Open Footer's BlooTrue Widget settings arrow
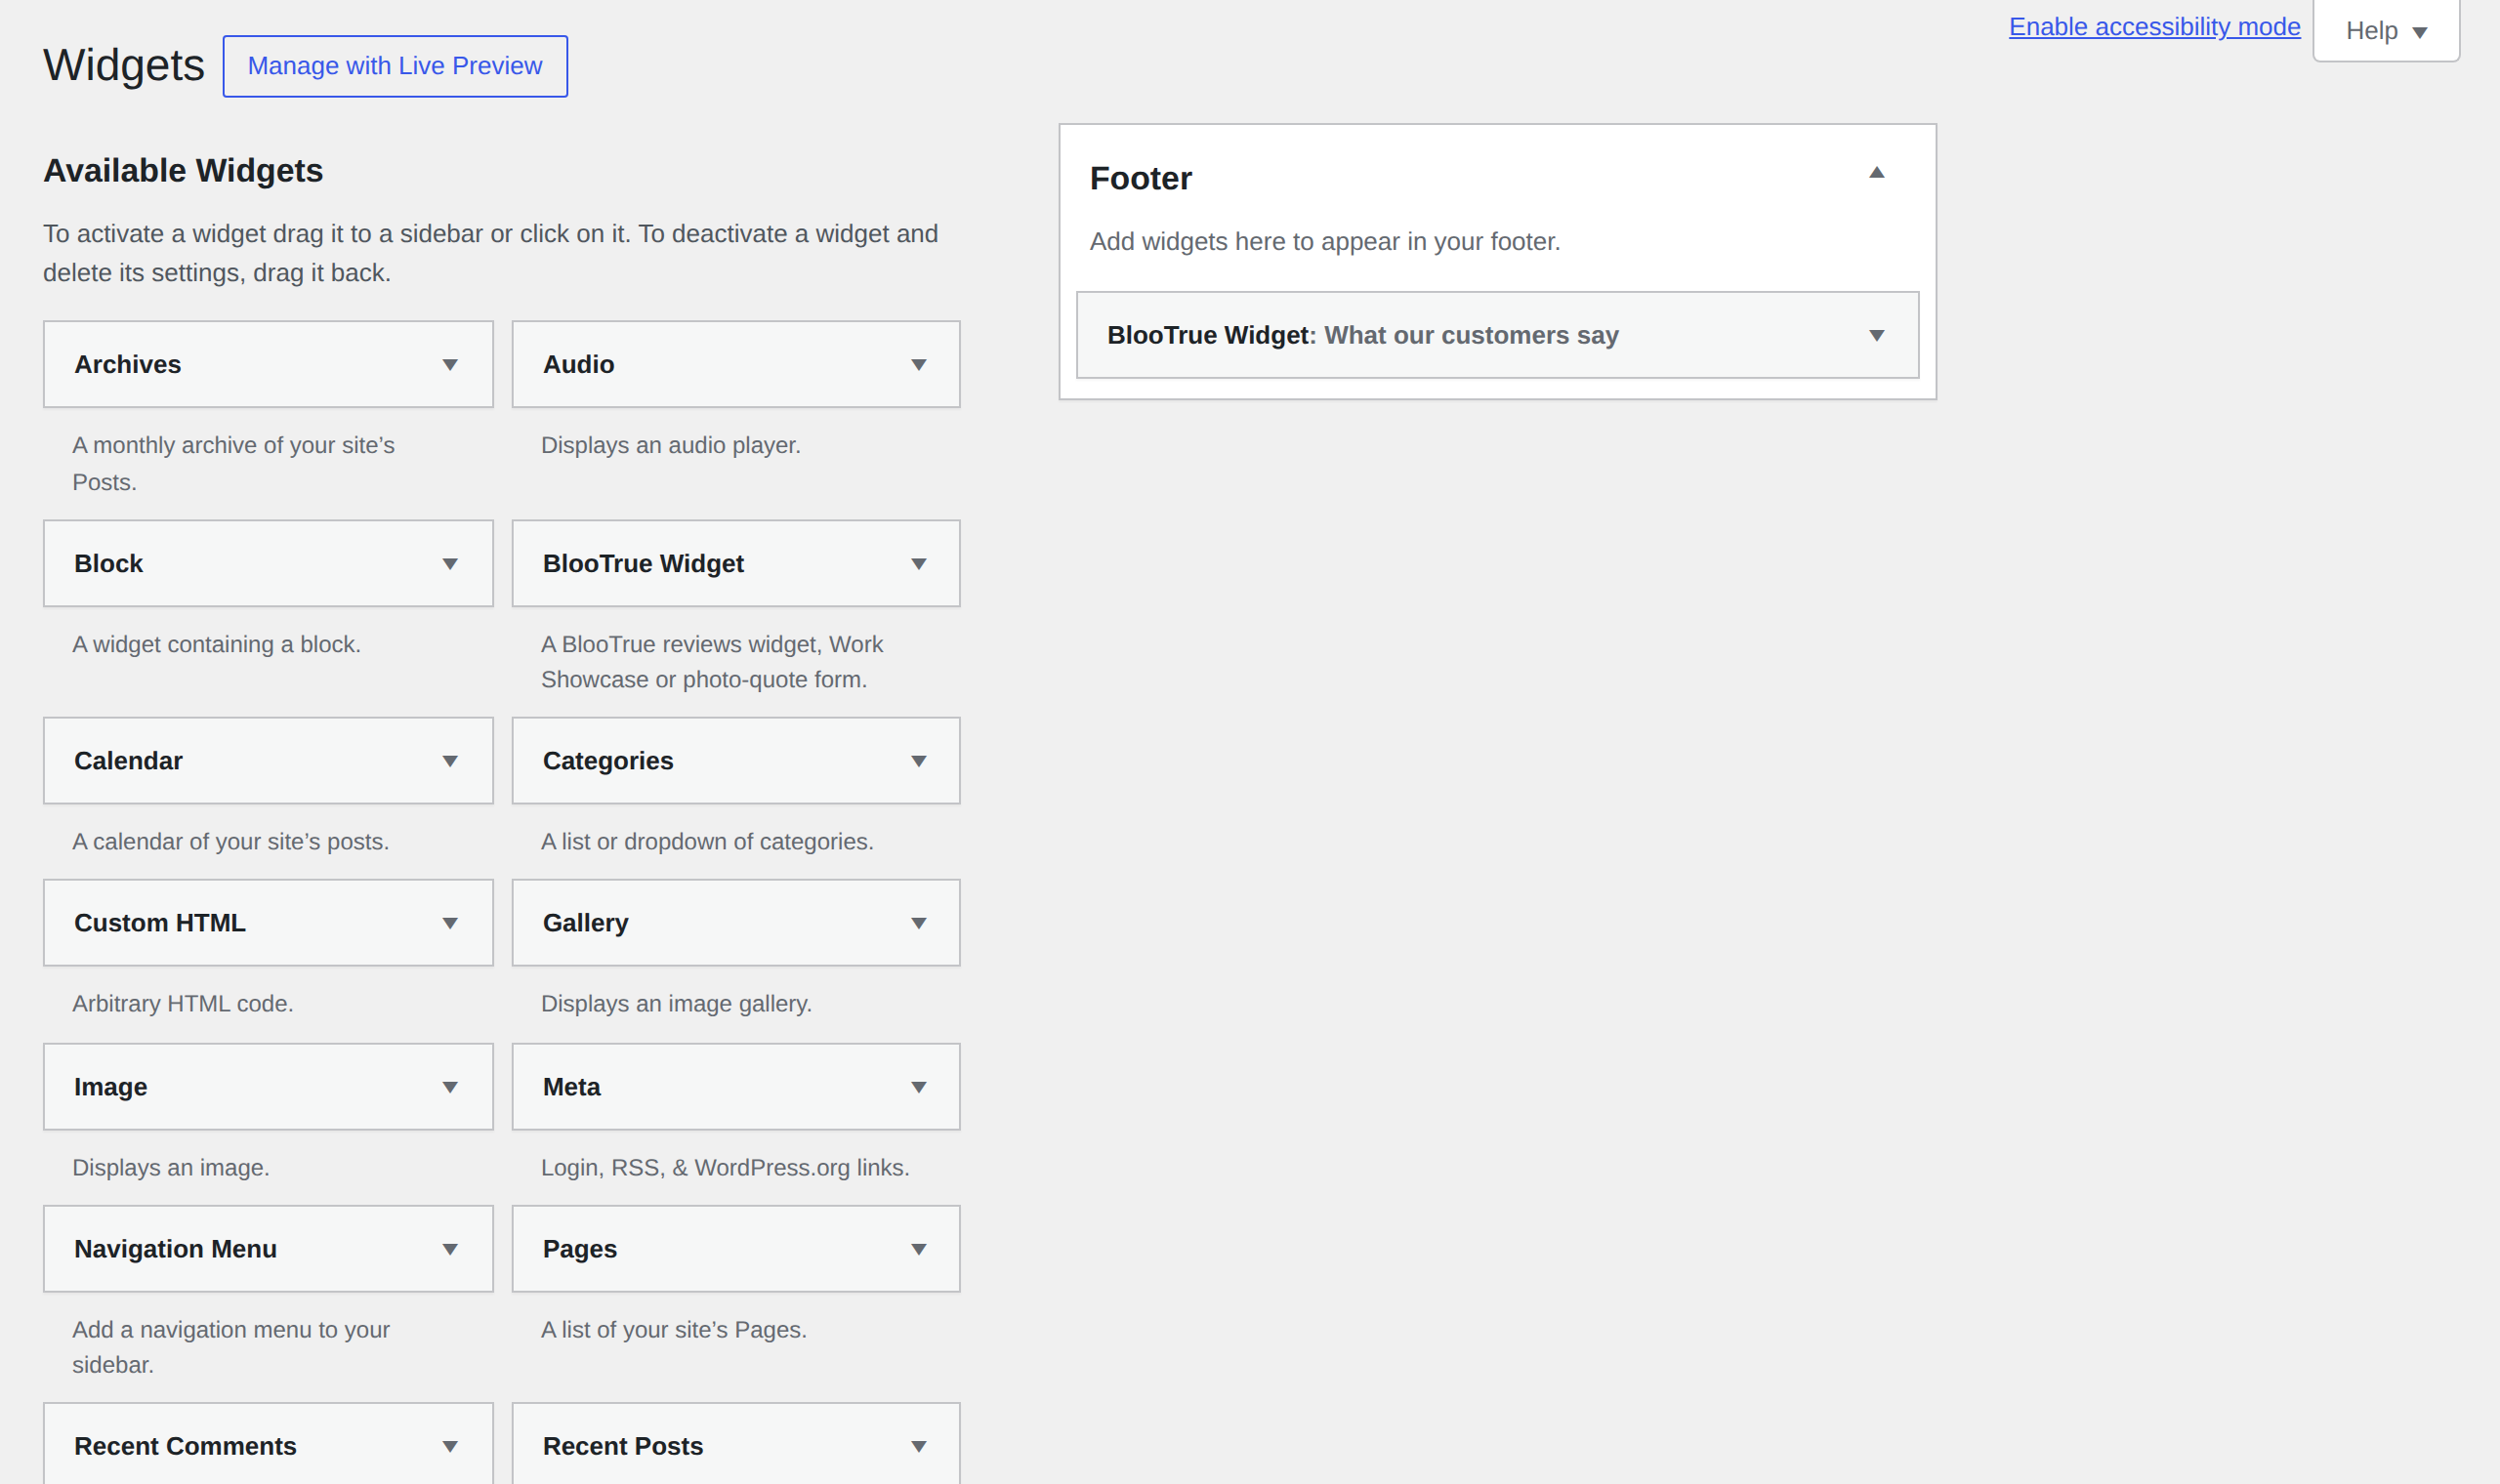Screen dimensions: 2500x1484 [x=1877, y=335]
